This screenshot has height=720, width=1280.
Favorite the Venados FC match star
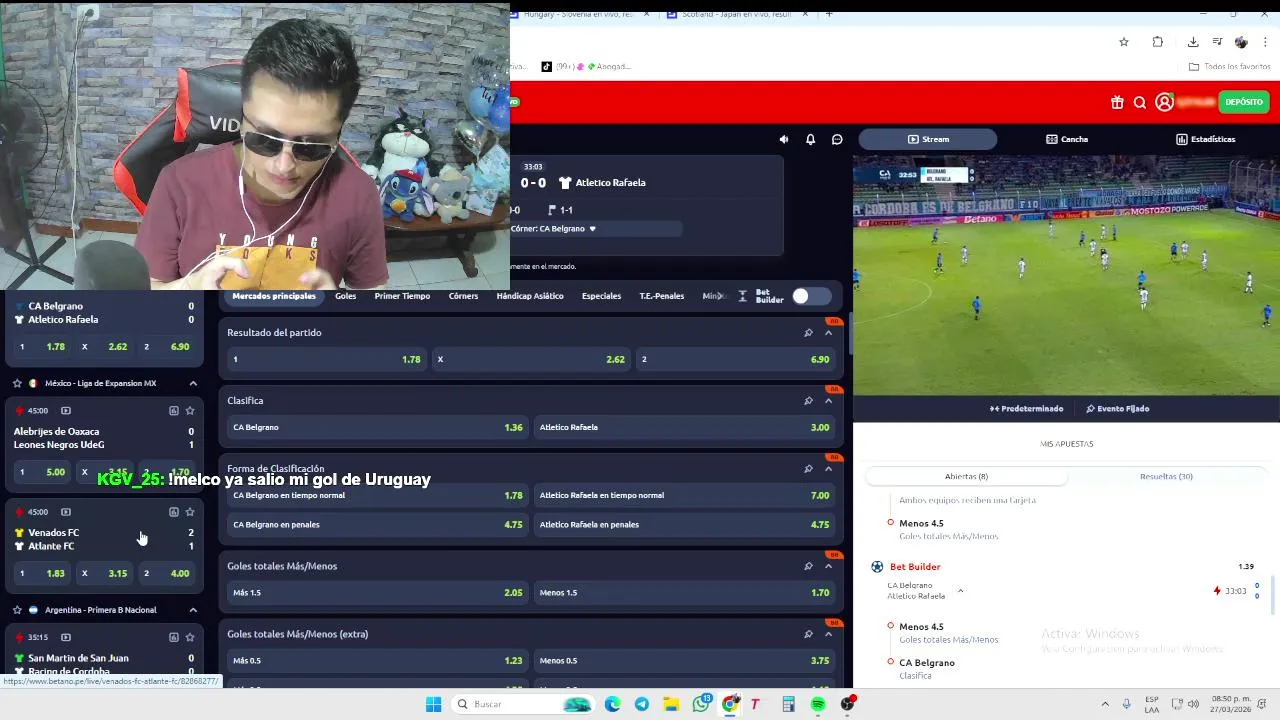pyautogui.click(x=190, y=512)
